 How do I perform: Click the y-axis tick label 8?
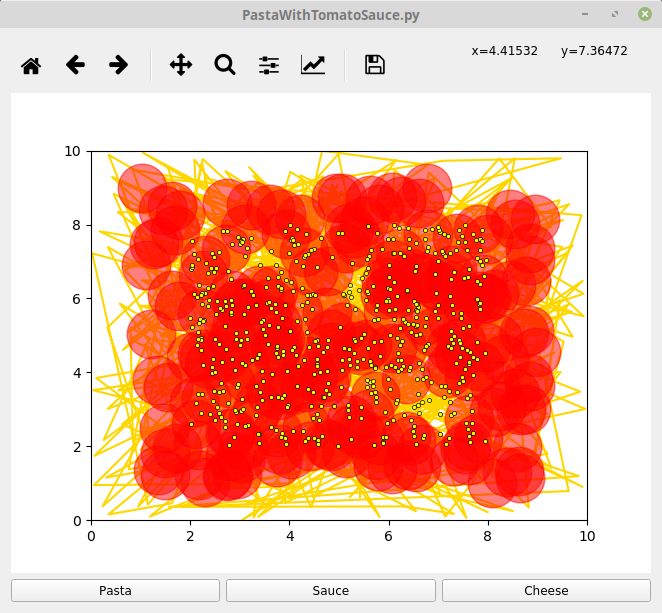tap(76, 225)
